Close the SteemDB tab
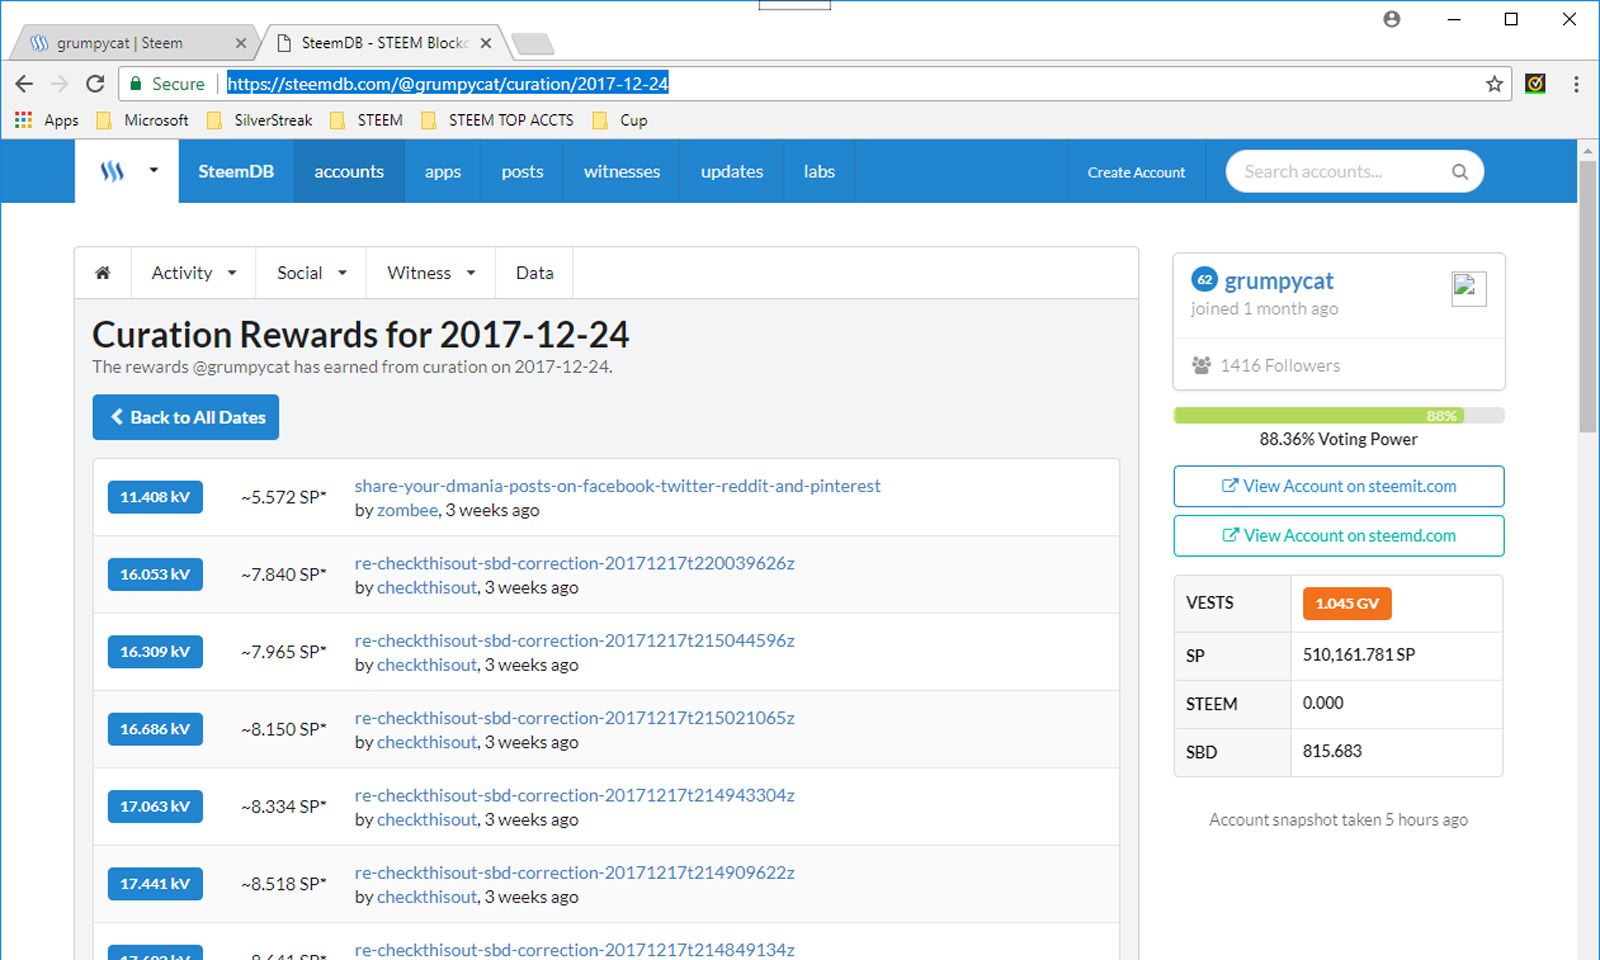The height and width of the screenshot is (960, 1600). tap(485, 43)
